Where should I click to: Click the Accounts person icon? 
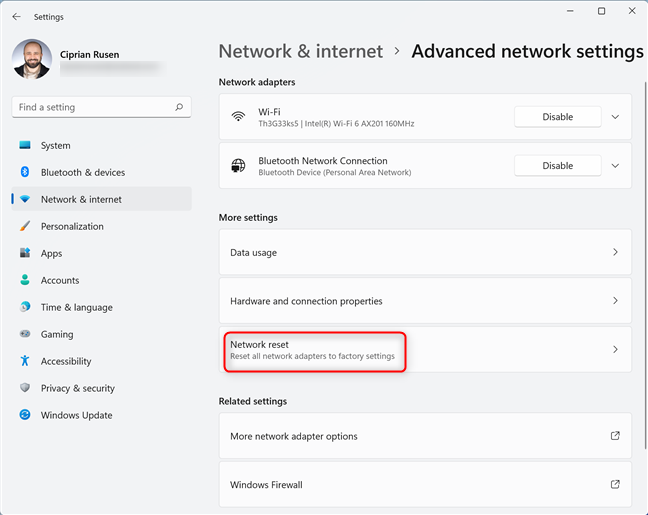pos(25,280)
